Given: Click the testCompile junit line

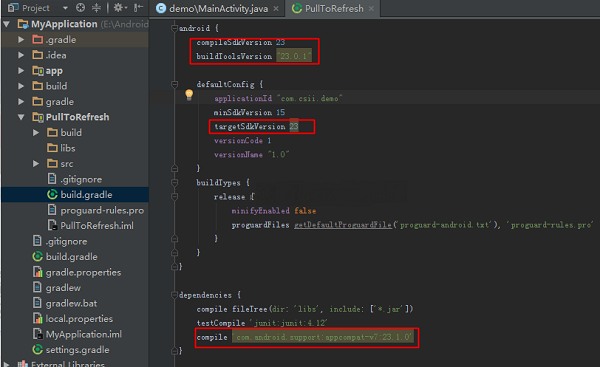Looking at the screenshot, I should pyautogui.click(x=262, y=323).
